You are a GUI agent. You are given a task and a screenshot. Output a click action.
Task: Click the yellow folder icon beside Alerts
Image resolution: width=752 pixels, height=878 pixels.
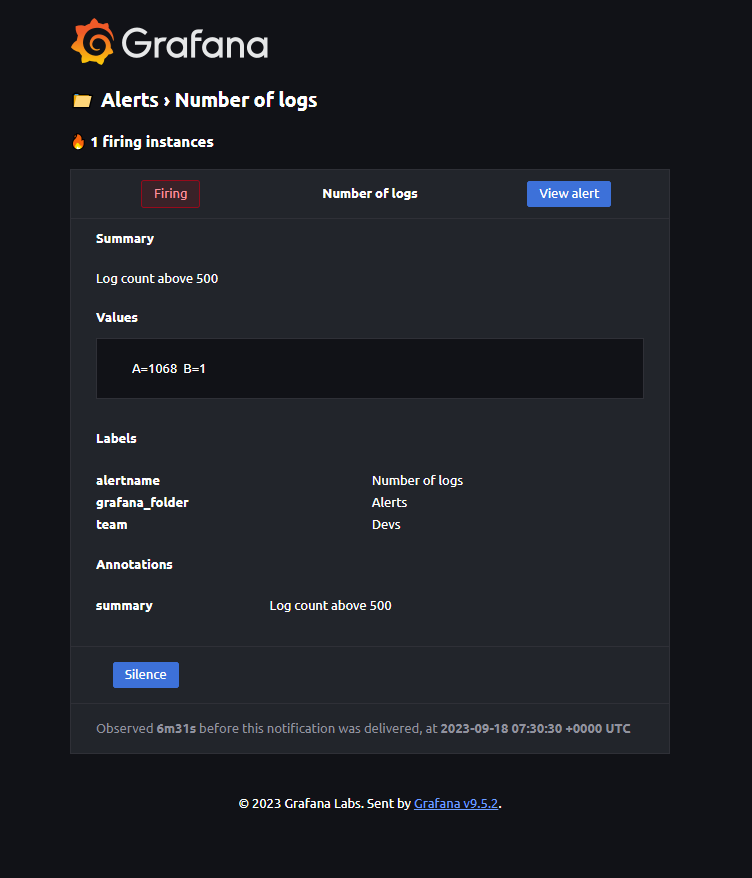[82, 101]
